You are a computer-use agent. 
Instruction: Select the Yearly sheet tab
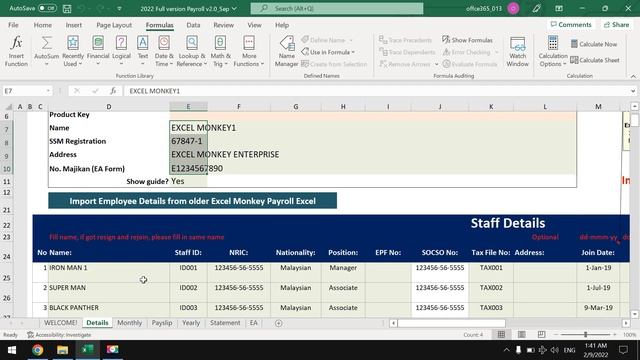191,322
